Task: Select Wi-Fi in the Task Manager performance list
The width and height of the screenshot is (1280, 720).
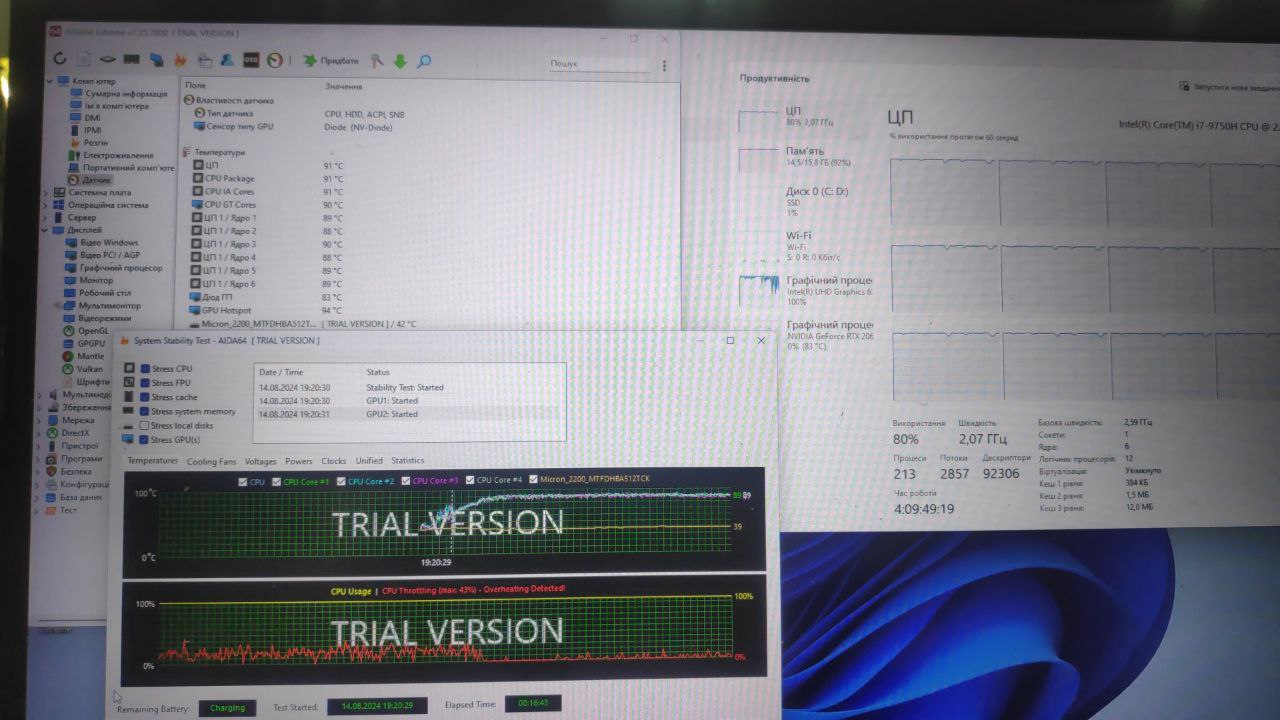Action: pos(805,246)
